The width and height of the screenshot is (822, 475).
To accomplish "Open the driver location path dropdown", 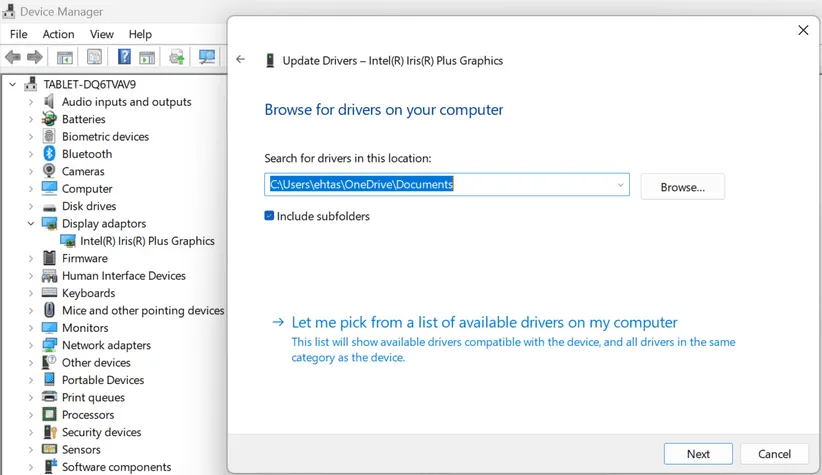I will [x=620, y=185].
